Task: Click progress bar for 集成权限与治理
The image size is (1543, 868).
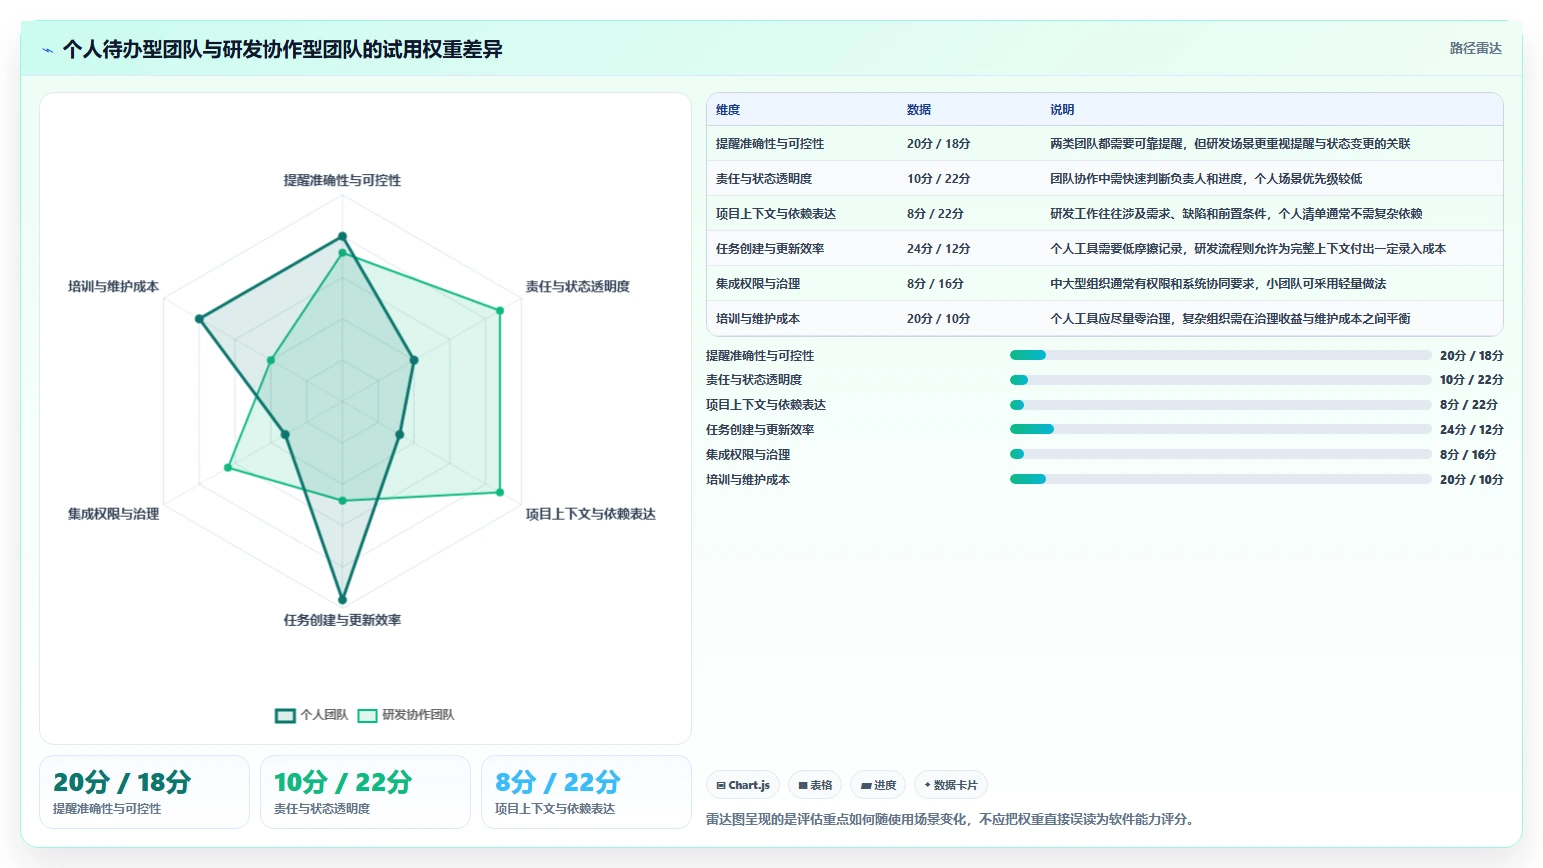Action: [x=1221, y=454]
